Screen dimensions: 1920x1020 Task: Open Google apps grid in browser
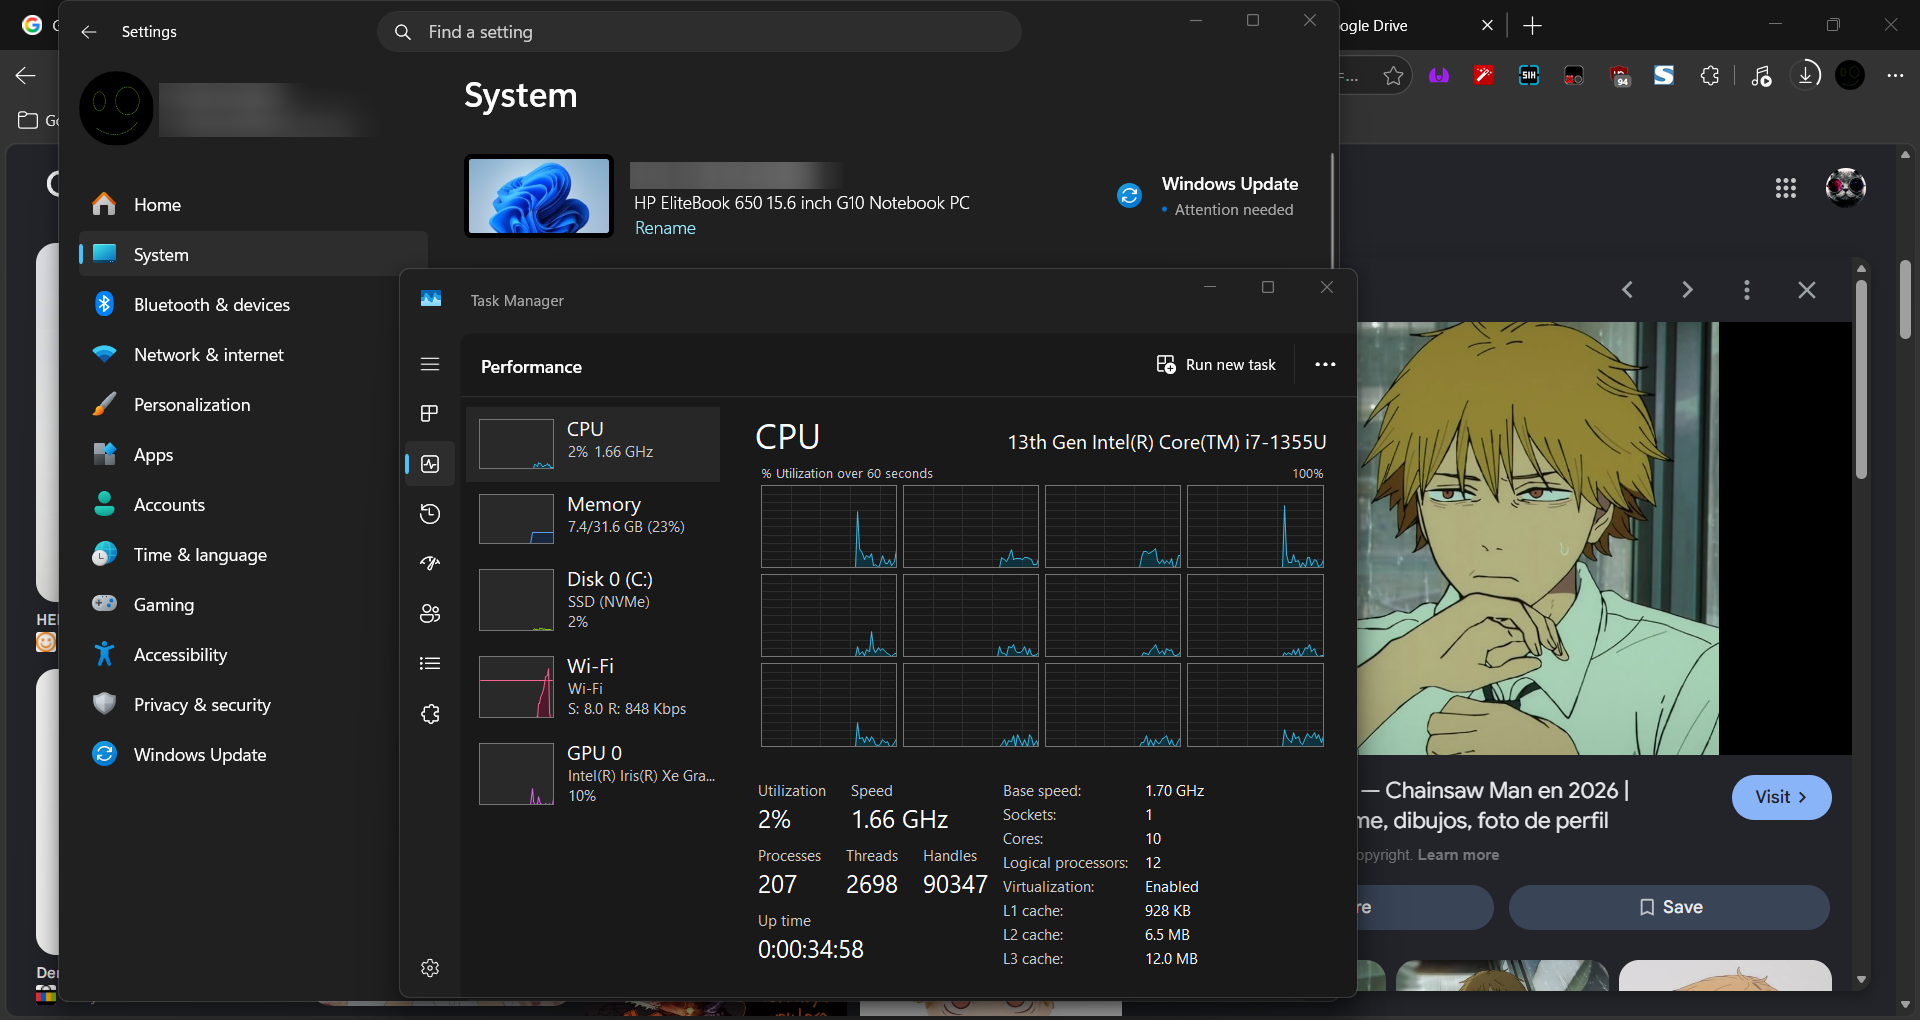tap(1786, 188)
